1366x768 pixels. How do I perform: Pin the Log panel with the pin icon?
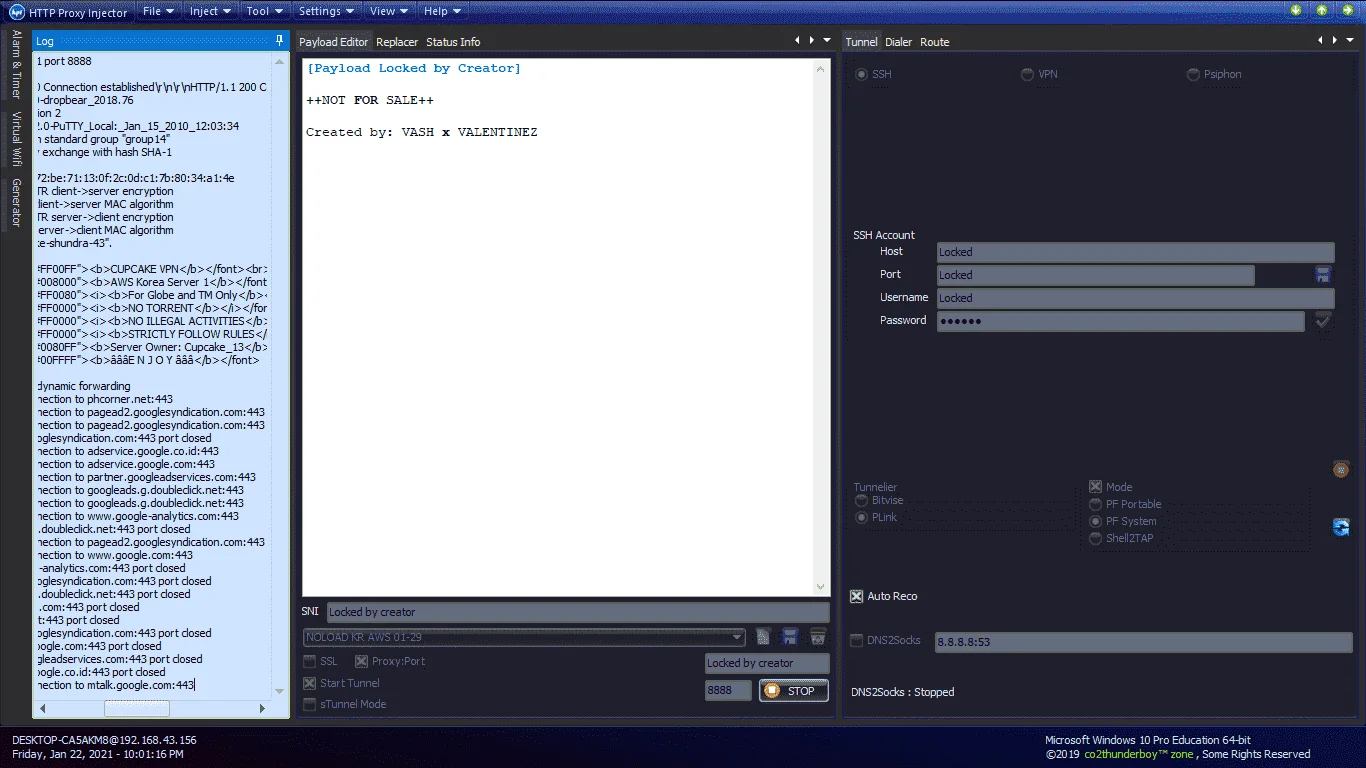[279, 41]
